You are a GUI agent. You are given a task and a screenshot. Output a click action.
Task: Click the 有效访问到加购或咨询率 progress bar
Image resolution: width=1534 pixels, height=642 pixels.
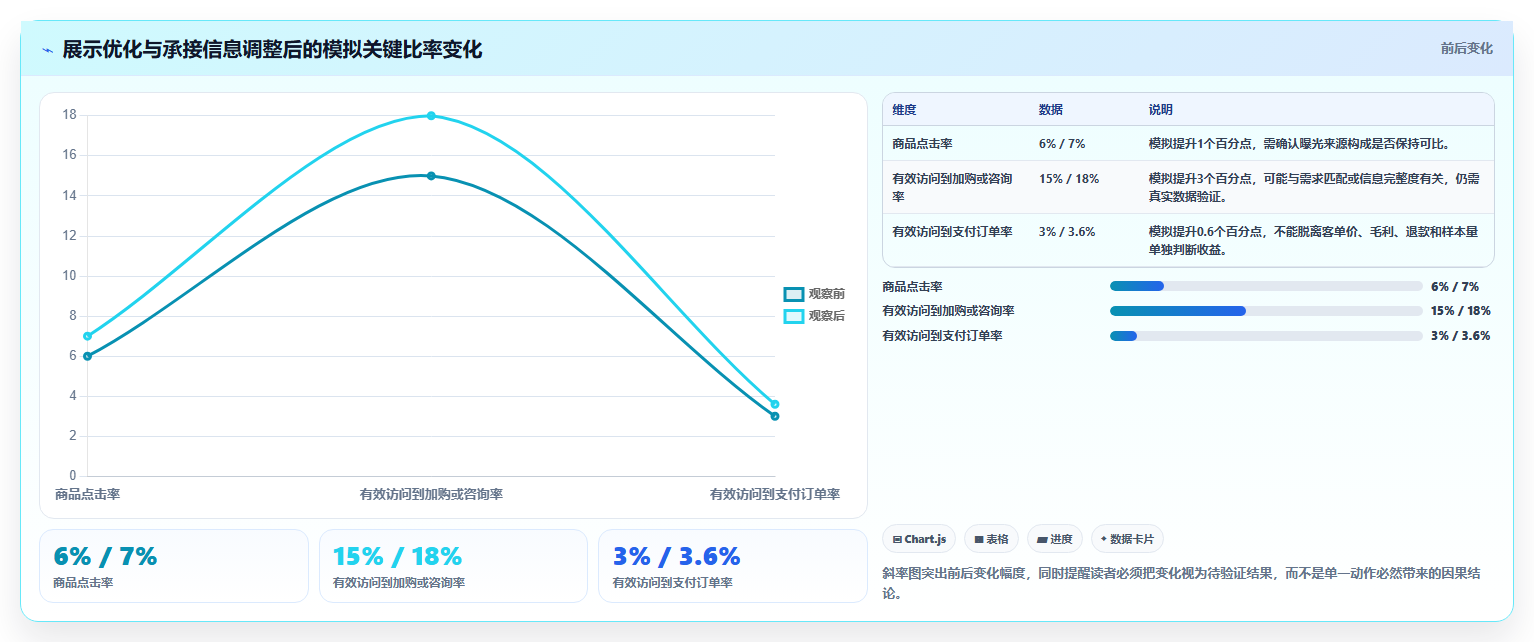tap(1266, 311)
